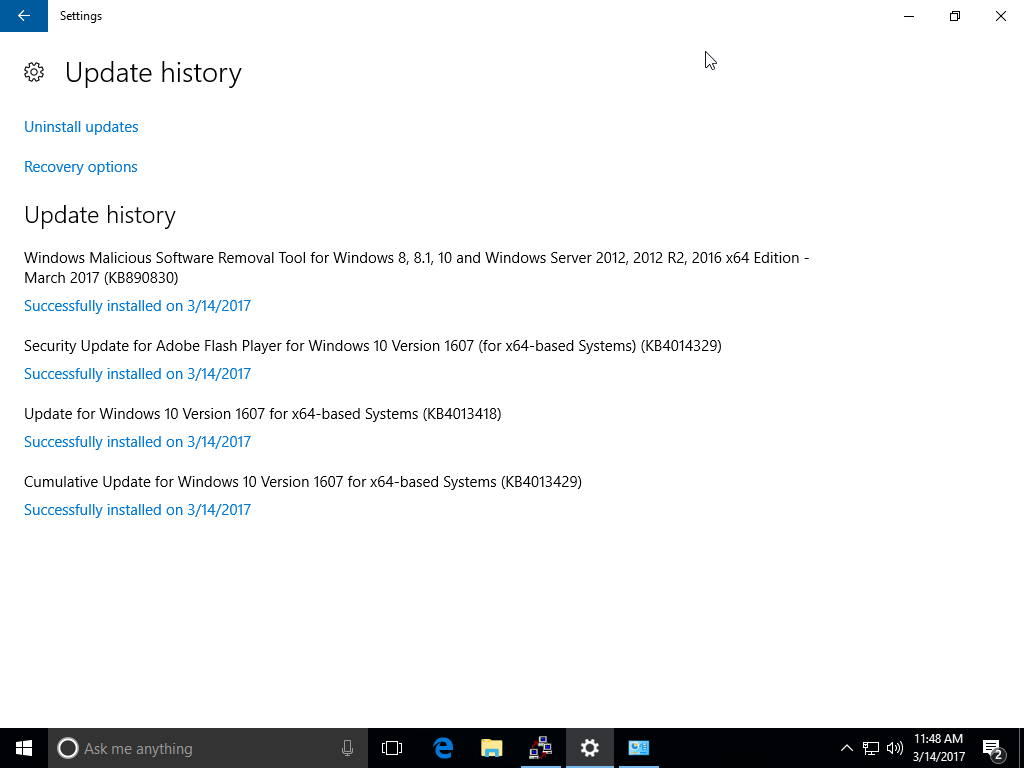
Task: Open Action Center notifications icon
Action: tap(993, 748)
